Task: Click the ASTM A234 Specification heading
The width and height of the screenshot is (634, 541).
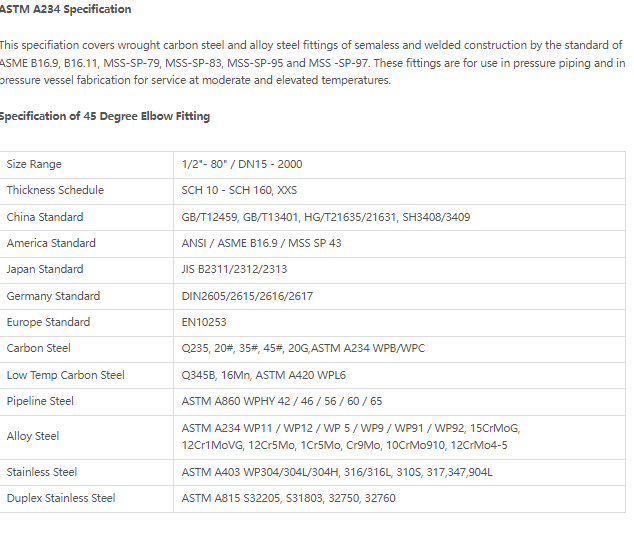Action: (66, 9)
